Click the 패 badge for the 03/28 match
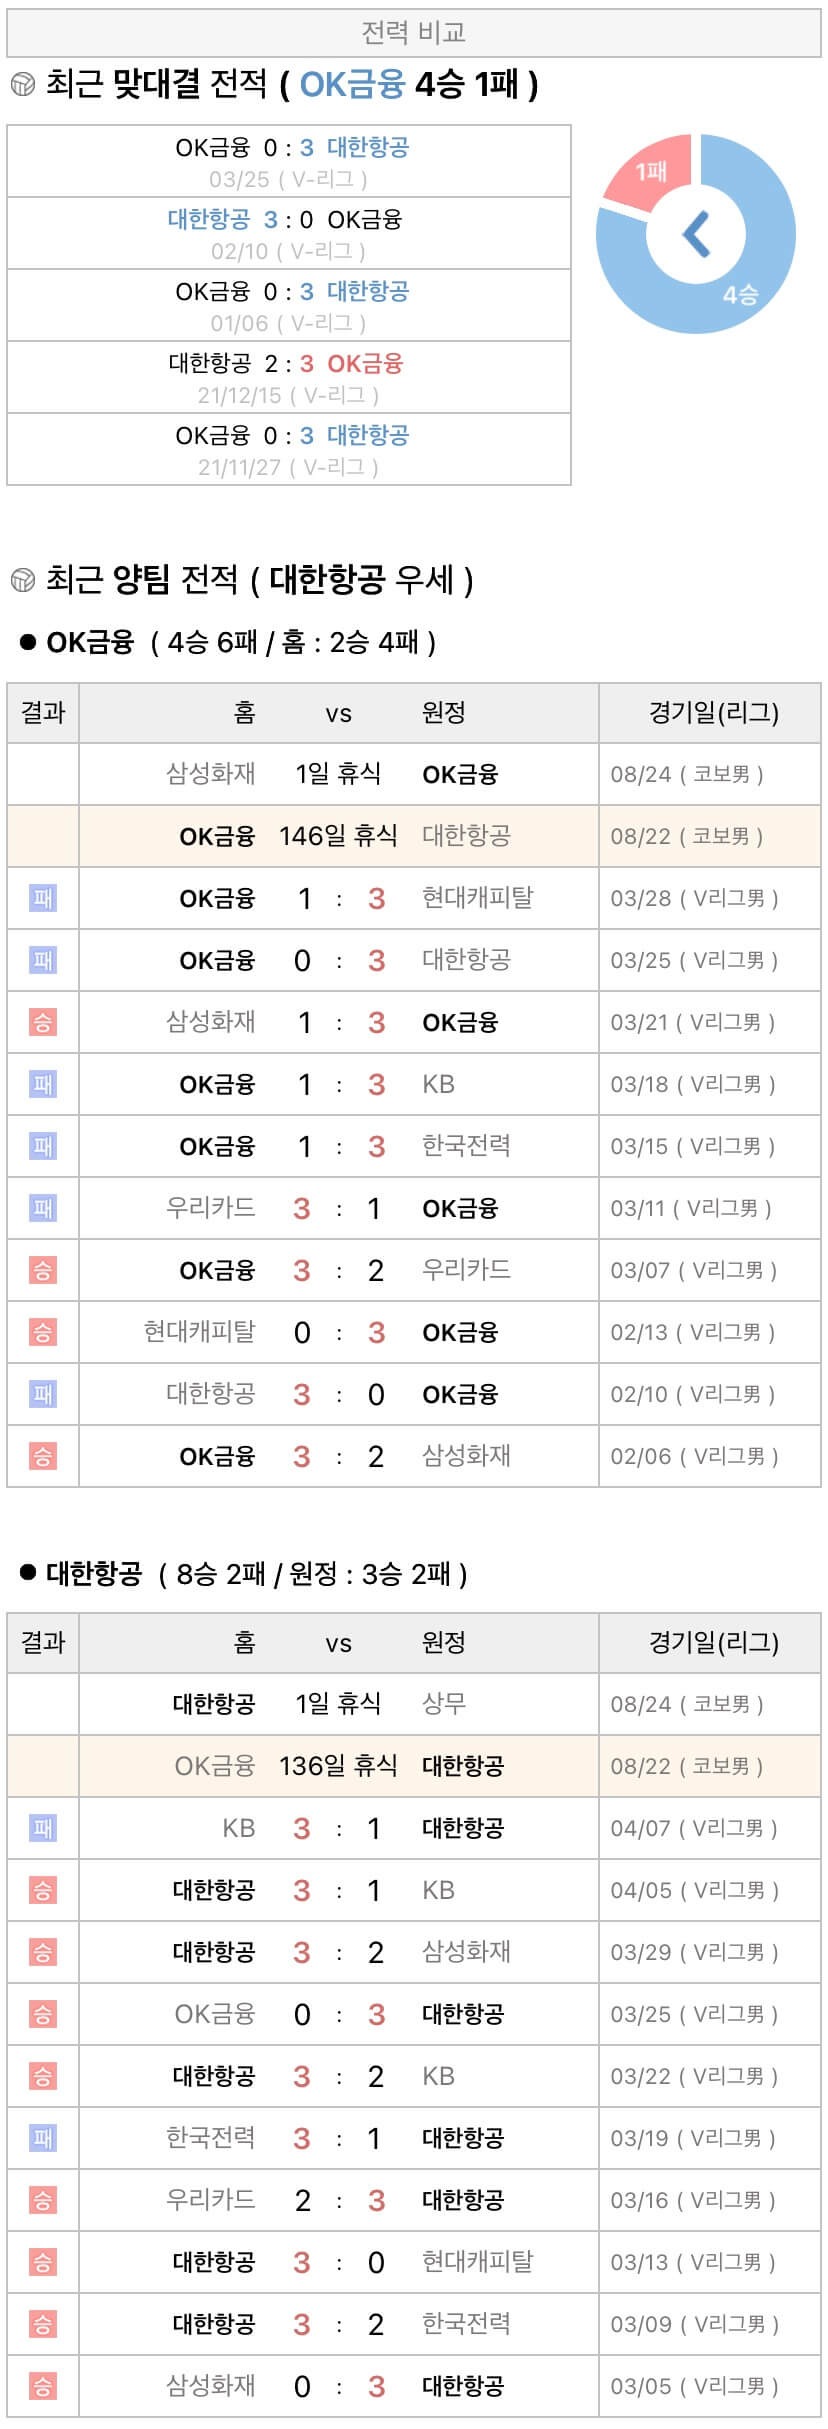The width and height of the screenshot is (828, 2429). (43, 898)
